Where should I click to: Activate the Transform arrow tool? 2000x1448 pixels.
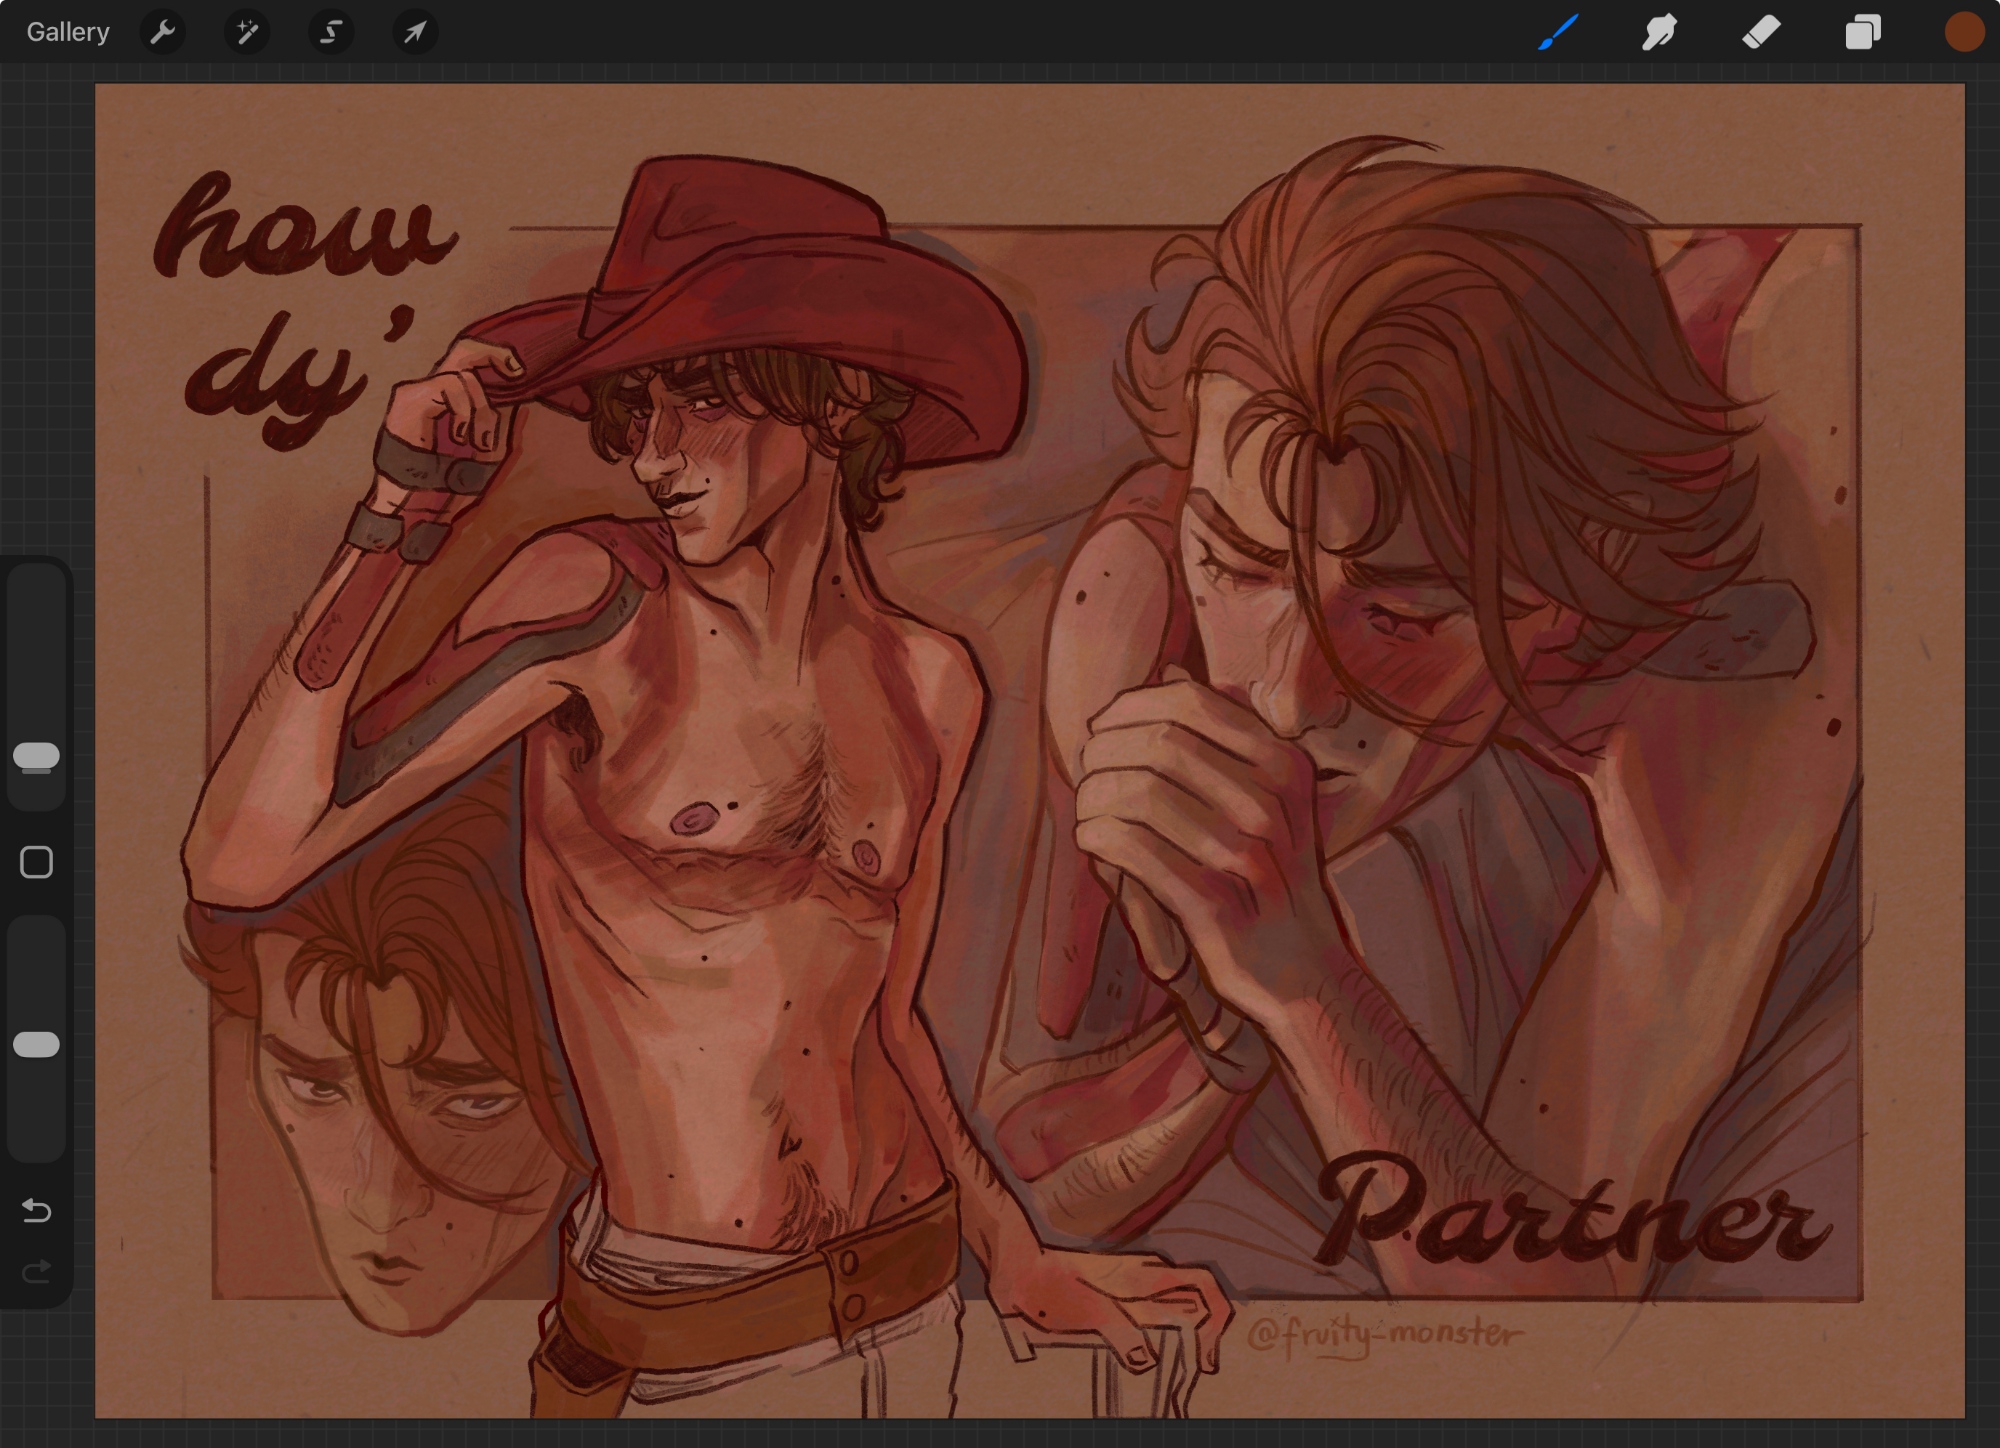pyautogui.click(x=414, y=32)
